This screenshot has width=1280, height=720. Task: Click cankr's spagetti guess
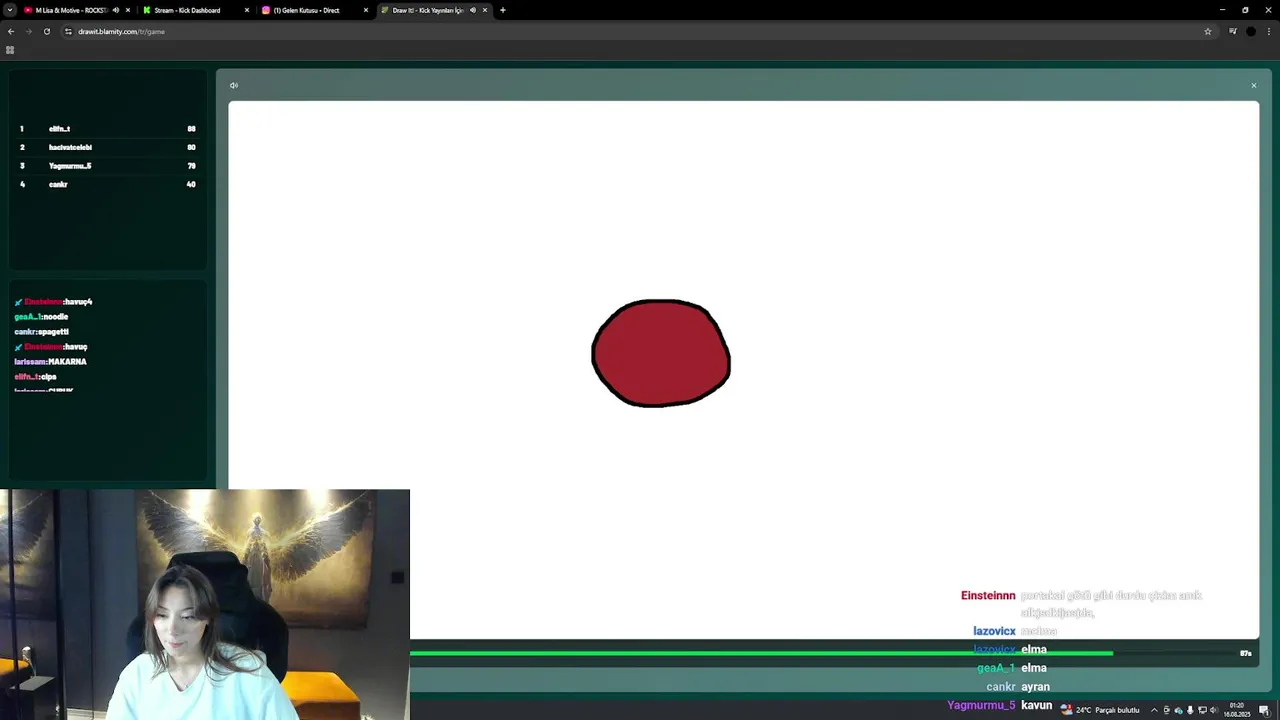pyautogui.click(x=41, y=332)
